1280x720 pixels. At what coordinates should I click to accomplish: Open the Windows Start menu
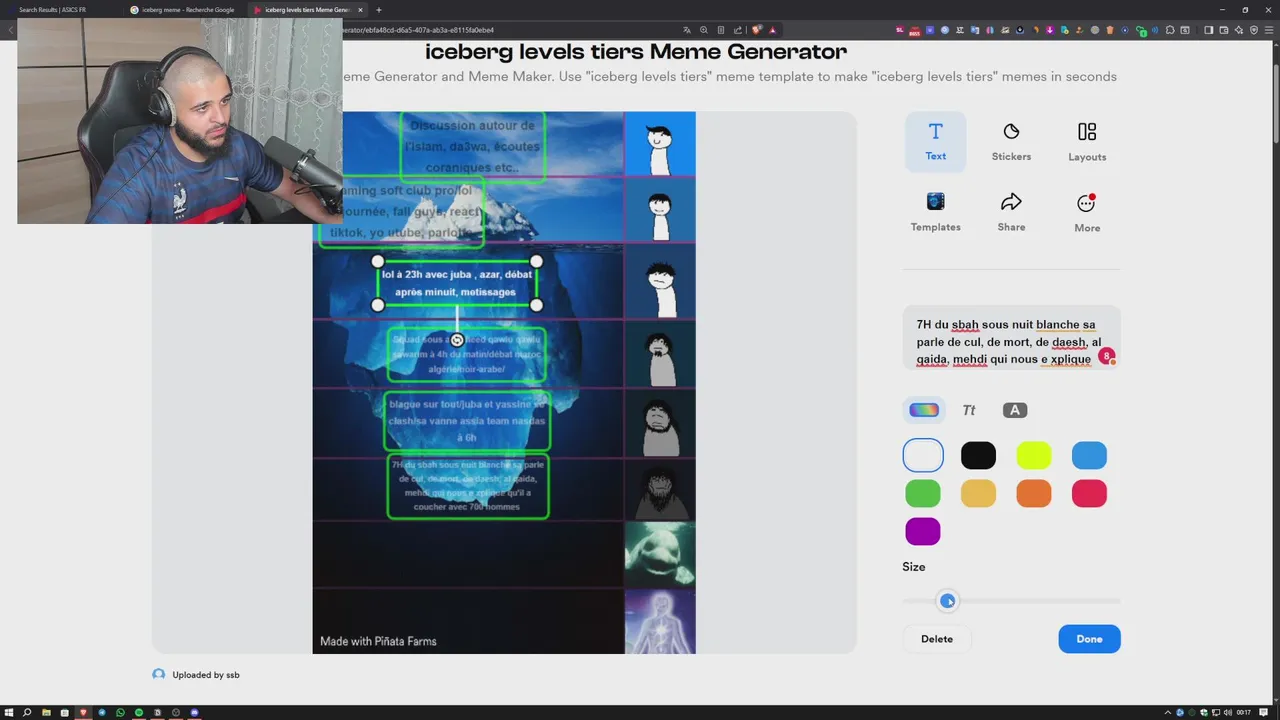(9, 712)
